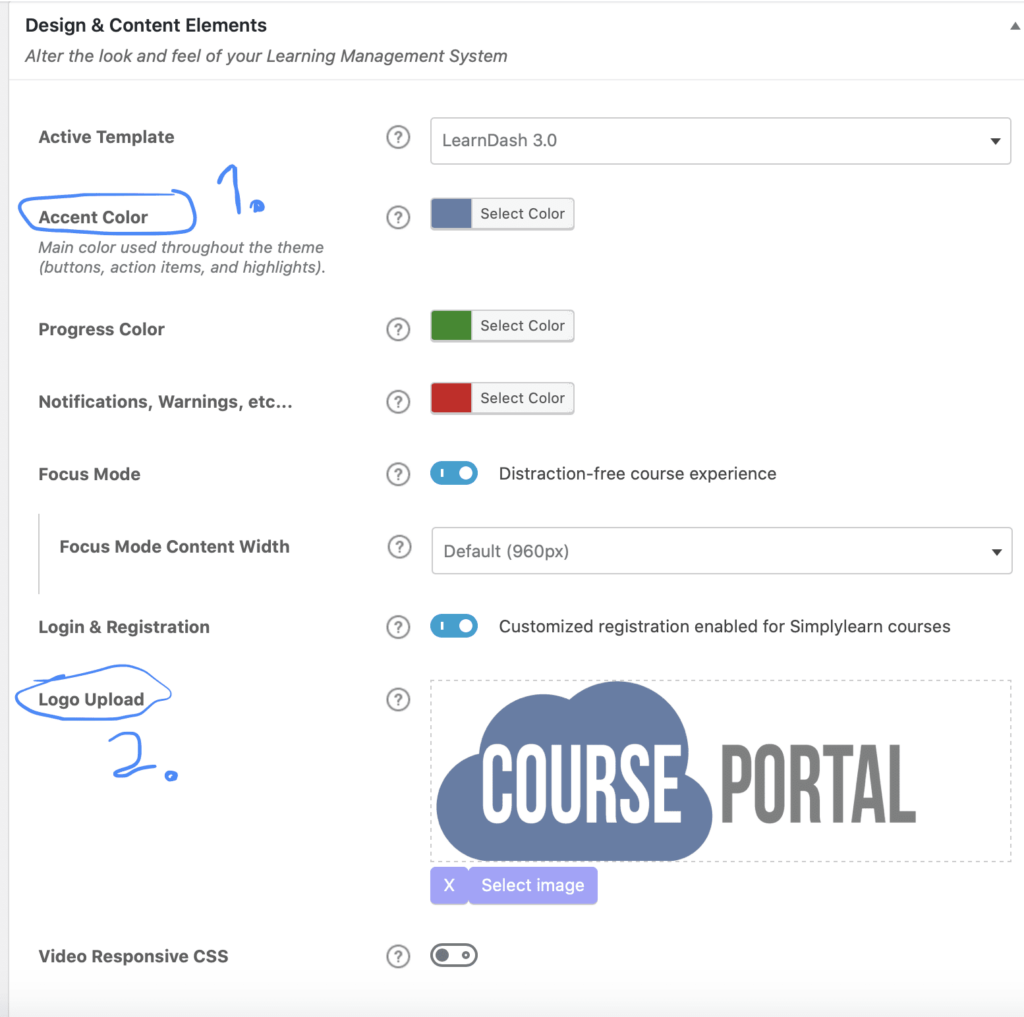This screenshot has width=1024, height=1017.
Task: Open the Active Template dropdown
Action: pyautogui.click(x=720, y=141)
